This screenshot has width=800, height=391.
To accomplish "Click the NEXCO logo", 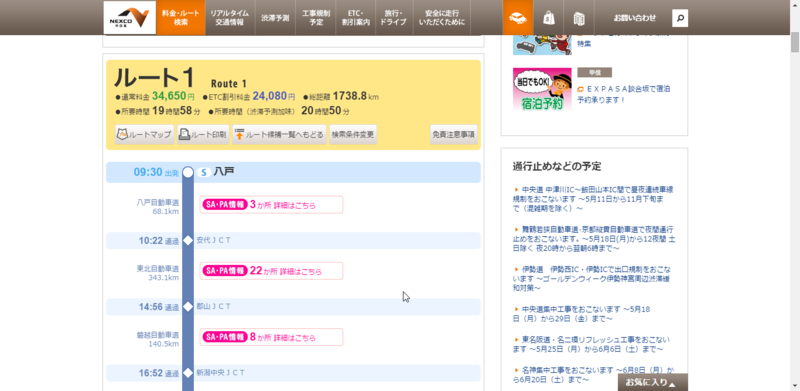I will coord(130,17).
